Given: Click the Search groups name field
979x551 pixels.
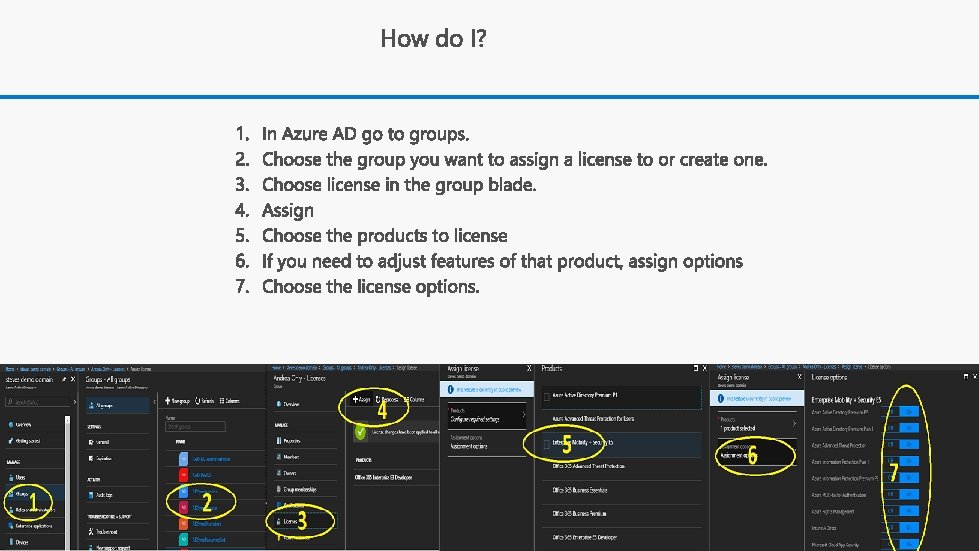Looking at the screenshot, I should [x=195, y=427].
